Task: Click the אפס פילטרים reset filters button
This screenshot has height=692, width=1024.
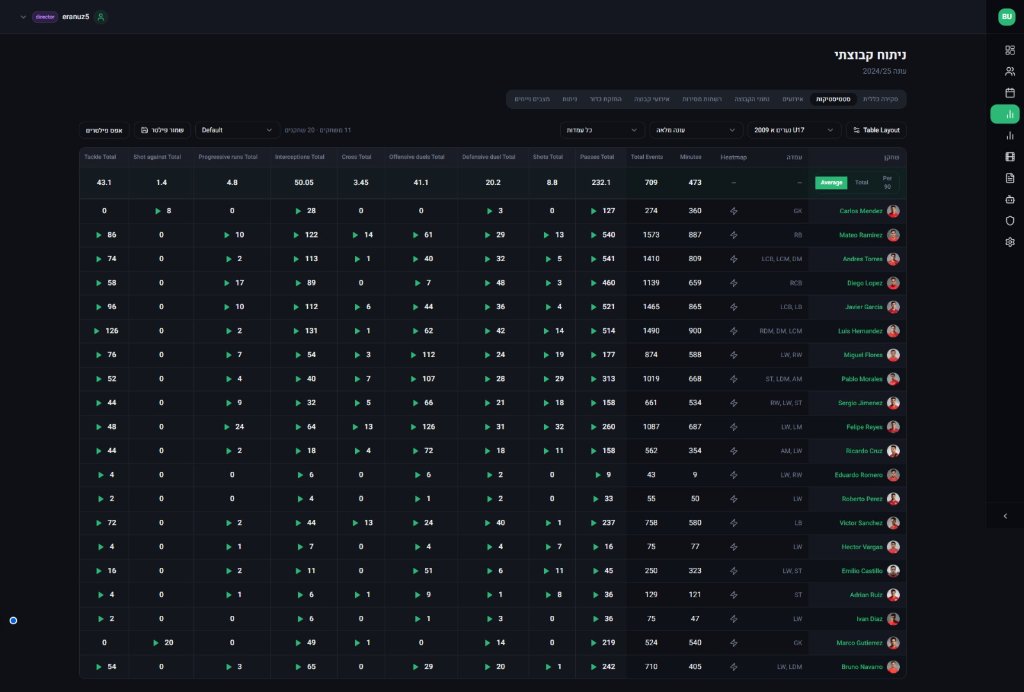Action: 104,131
